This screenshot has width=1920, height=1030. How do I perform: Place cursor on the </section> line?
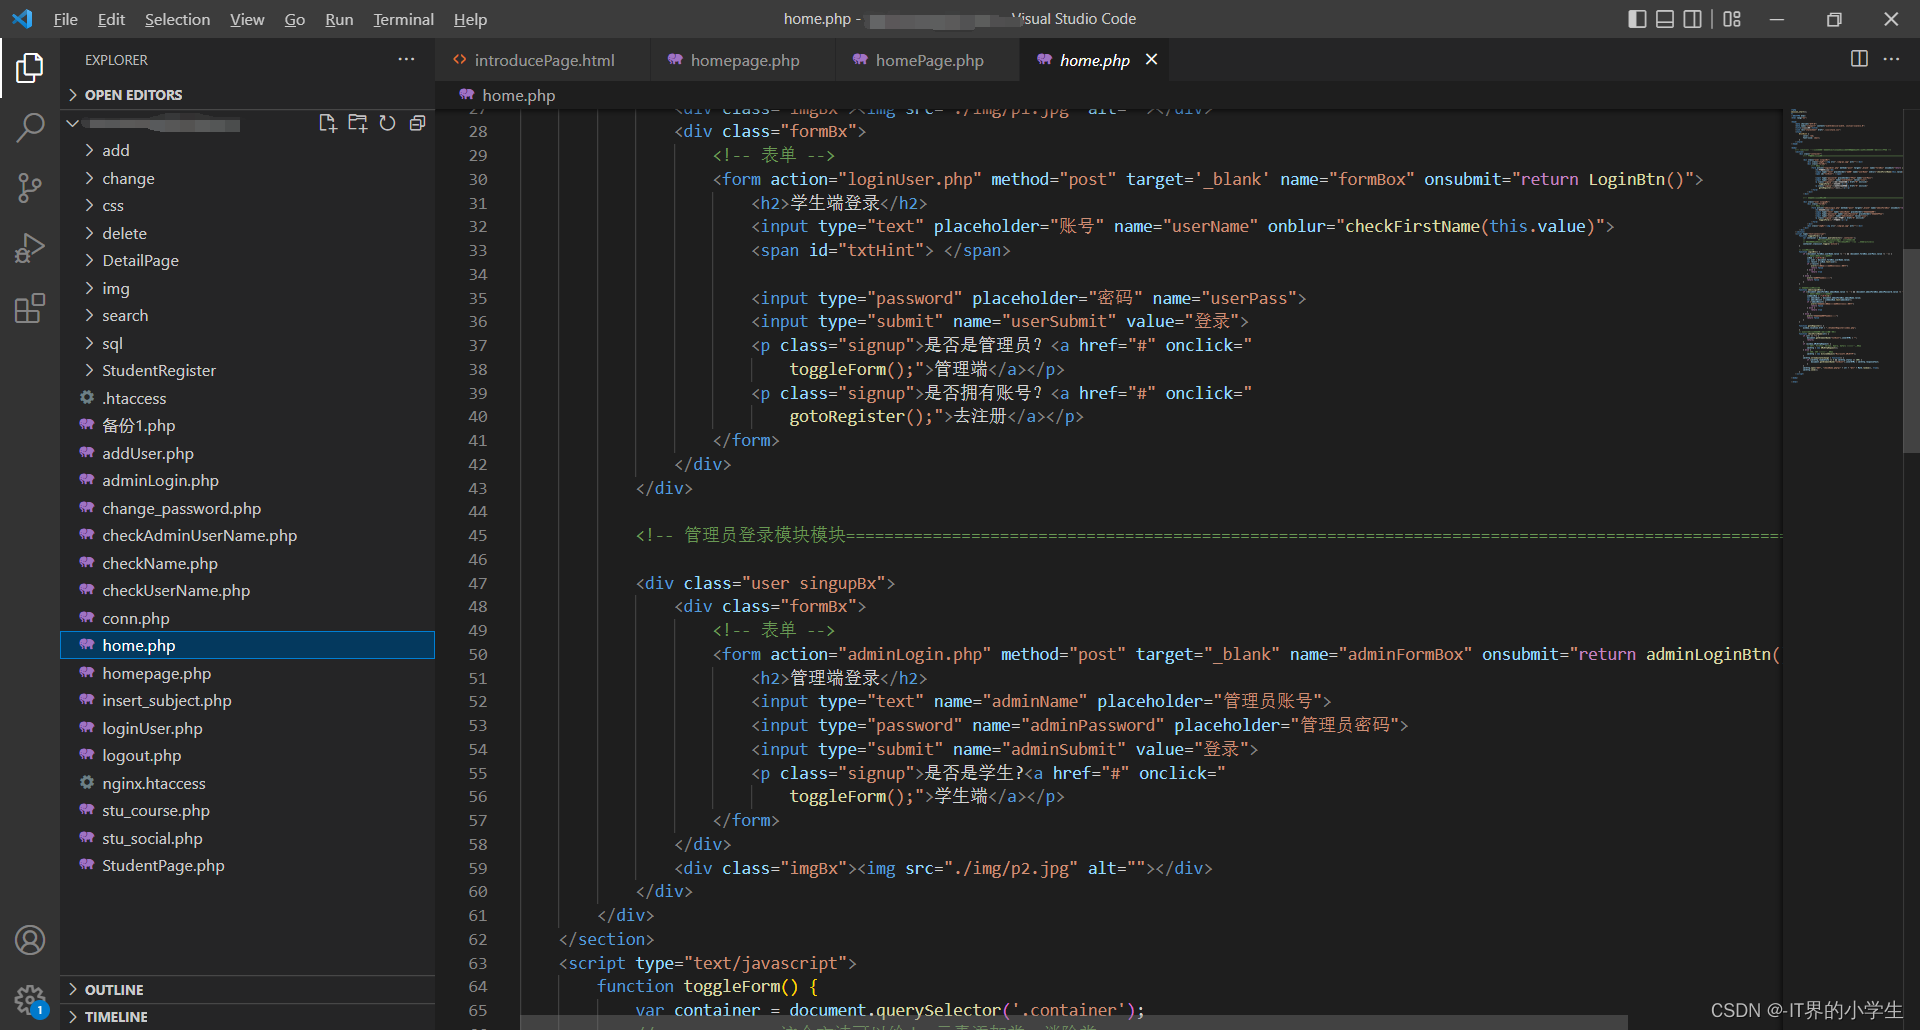coord(606,940)
